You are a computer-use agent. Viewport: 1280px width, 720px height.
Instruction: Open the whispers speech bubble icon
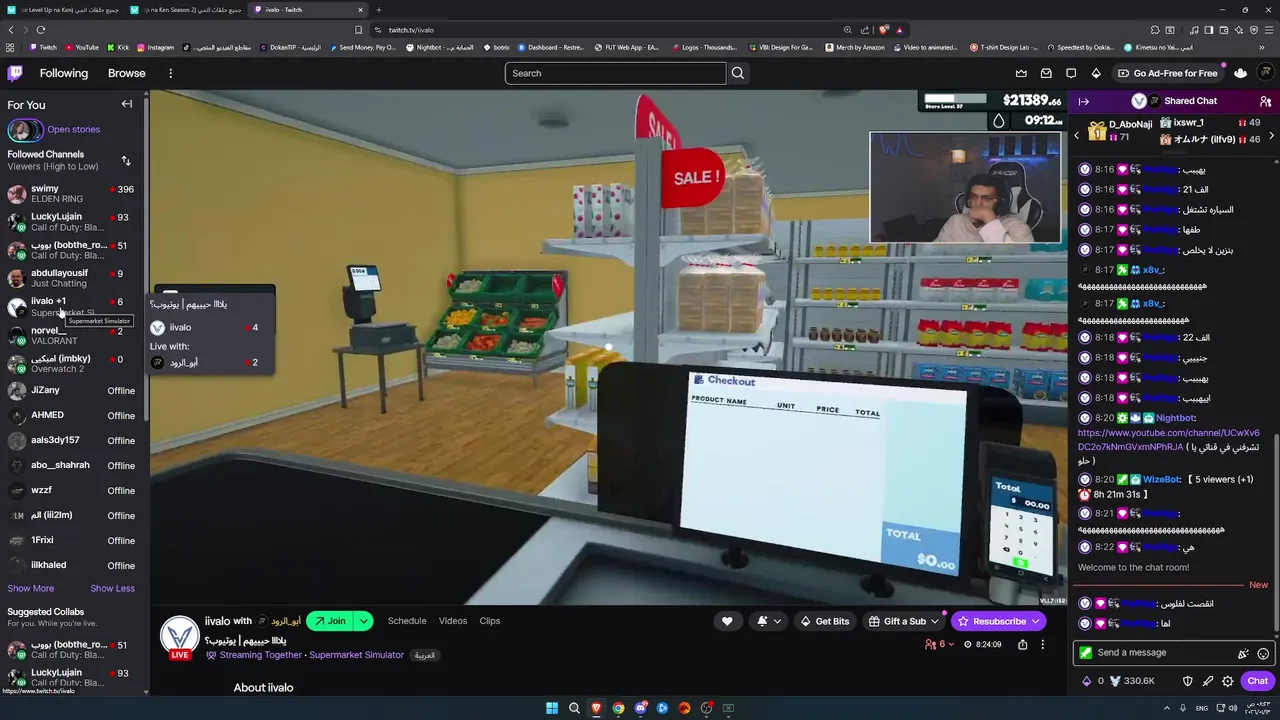1071,73
